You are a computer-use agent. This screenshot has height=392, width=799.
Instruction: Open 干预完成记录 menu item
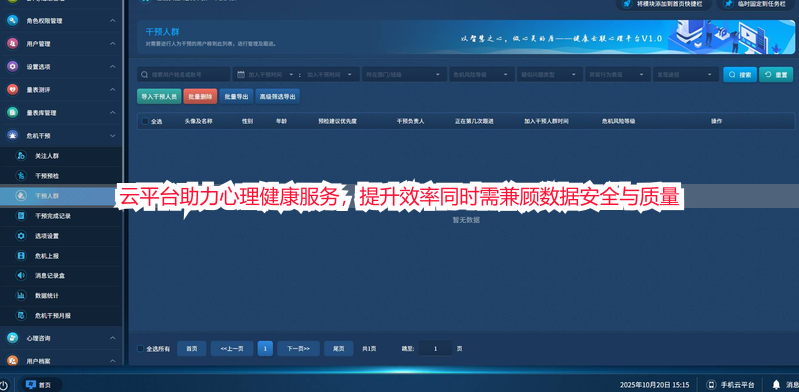coord(61,216)
